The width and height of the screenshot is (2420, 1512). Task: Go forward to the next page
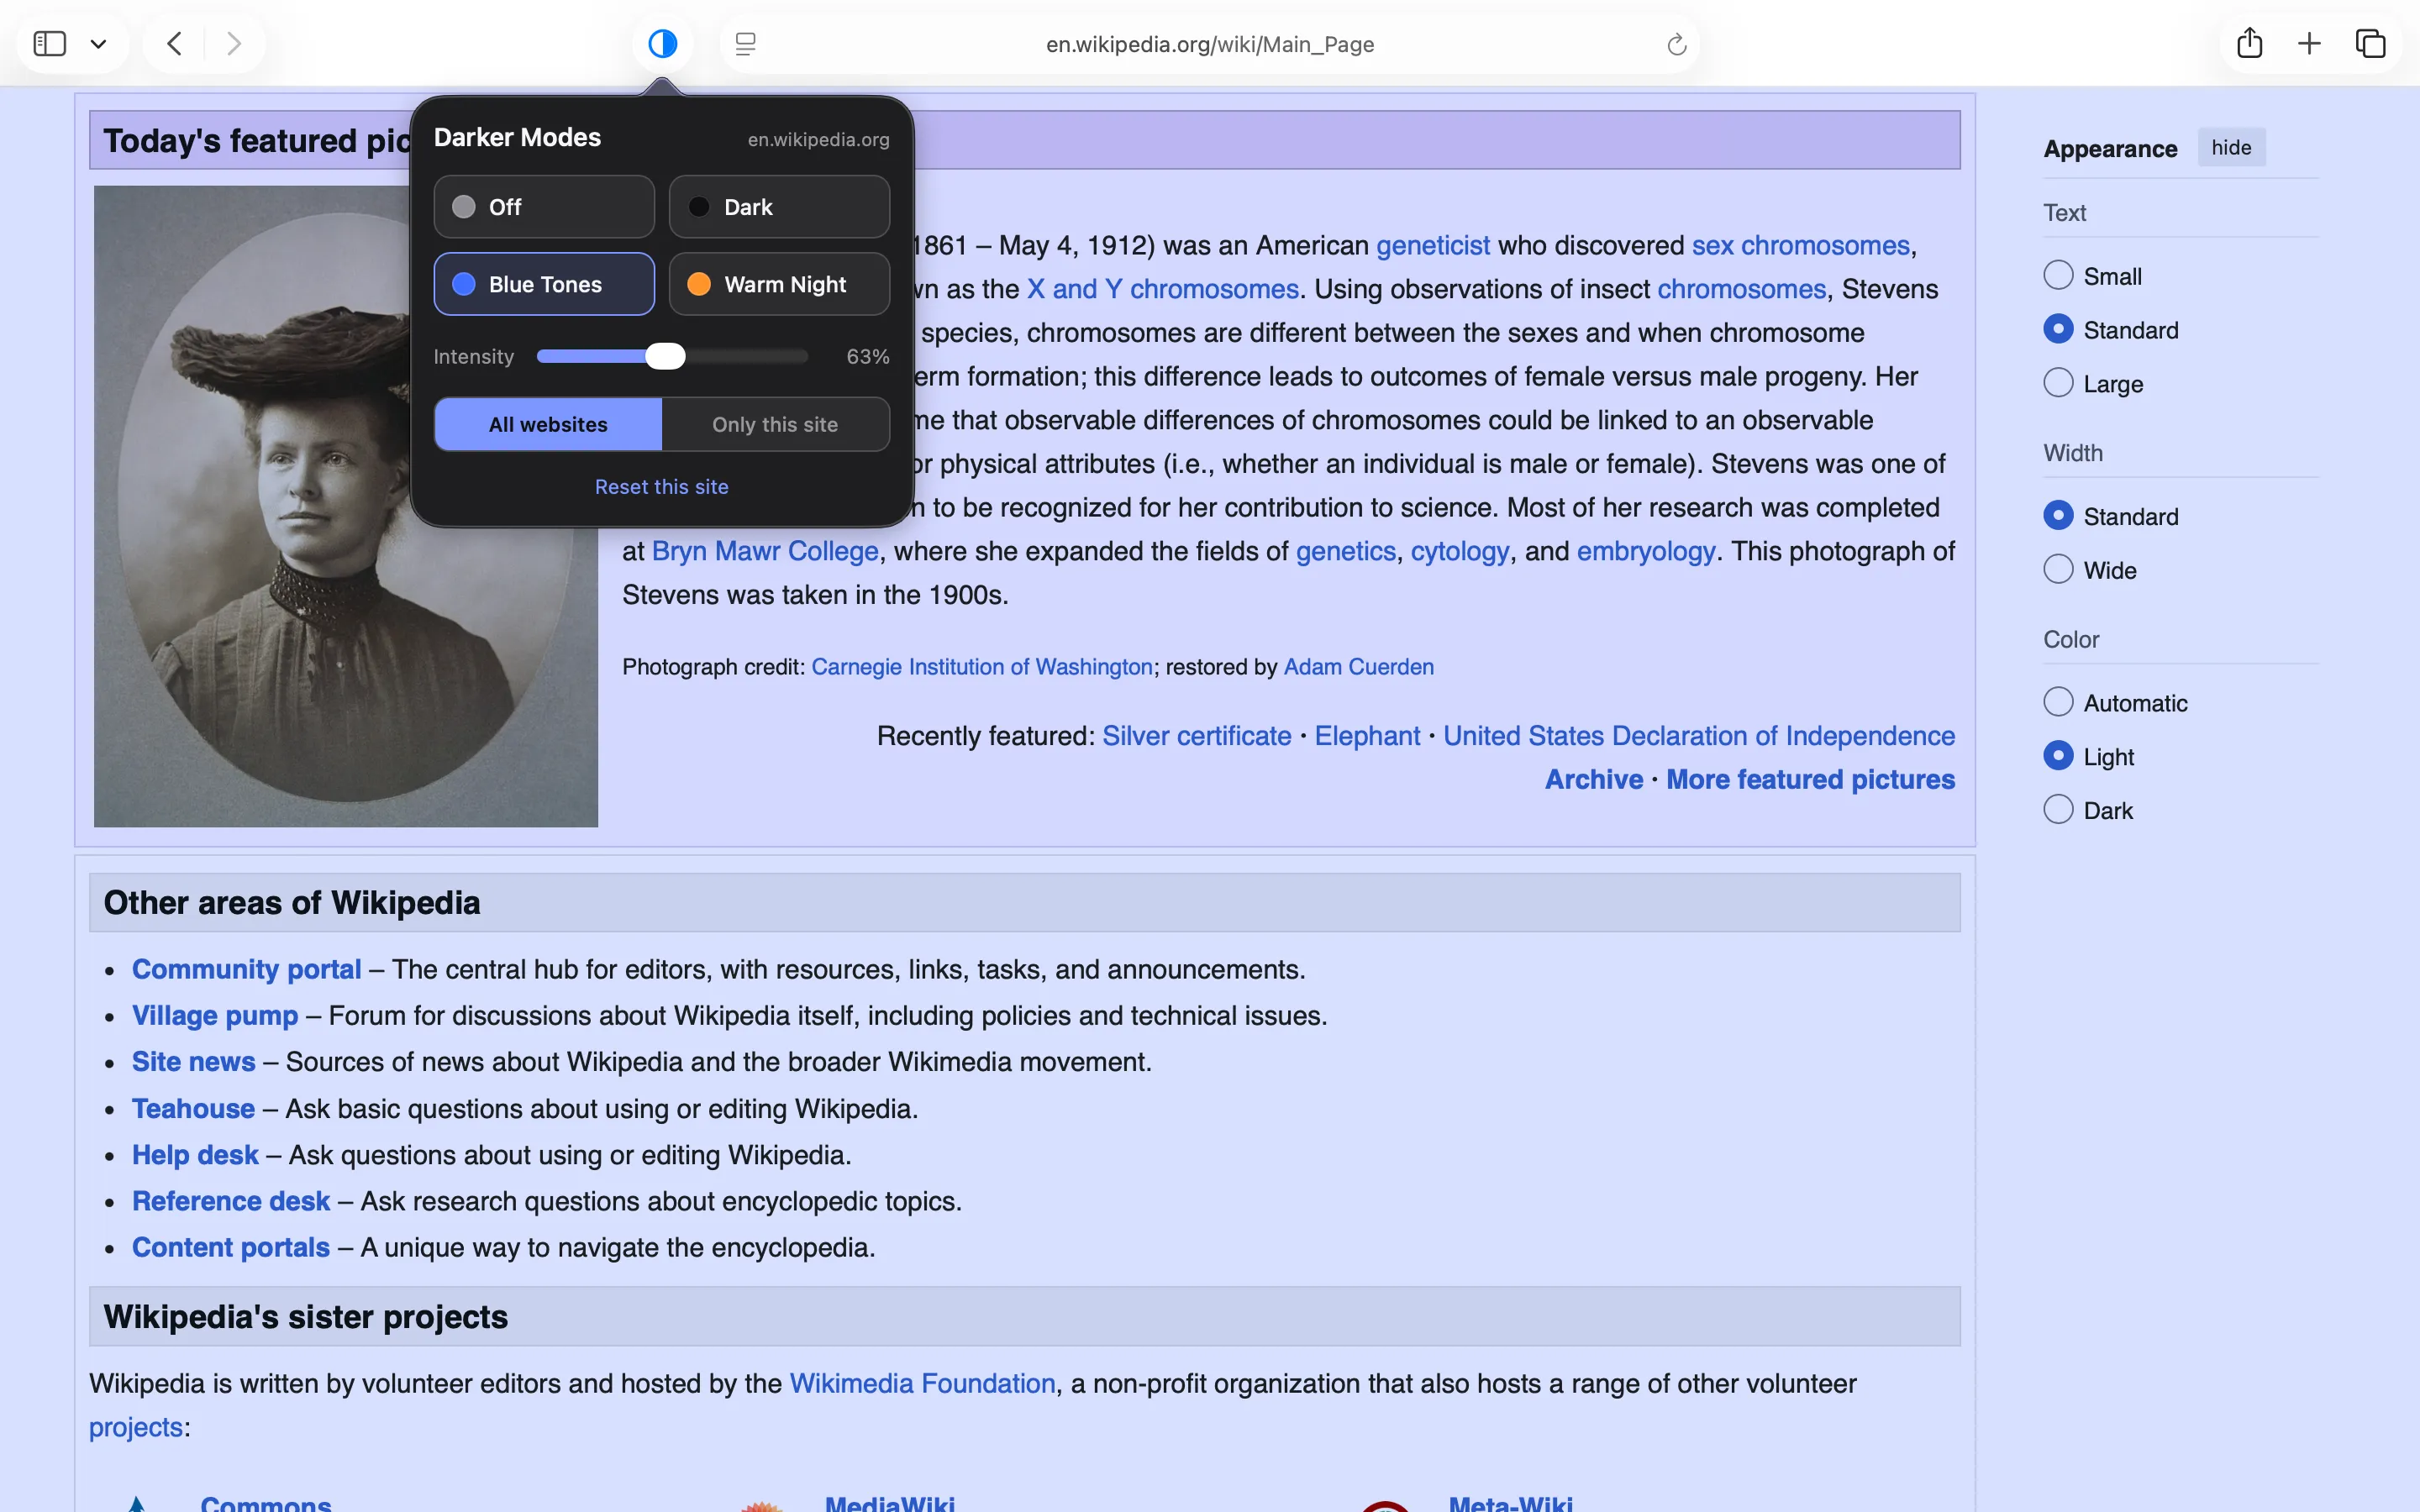point(234,44)
